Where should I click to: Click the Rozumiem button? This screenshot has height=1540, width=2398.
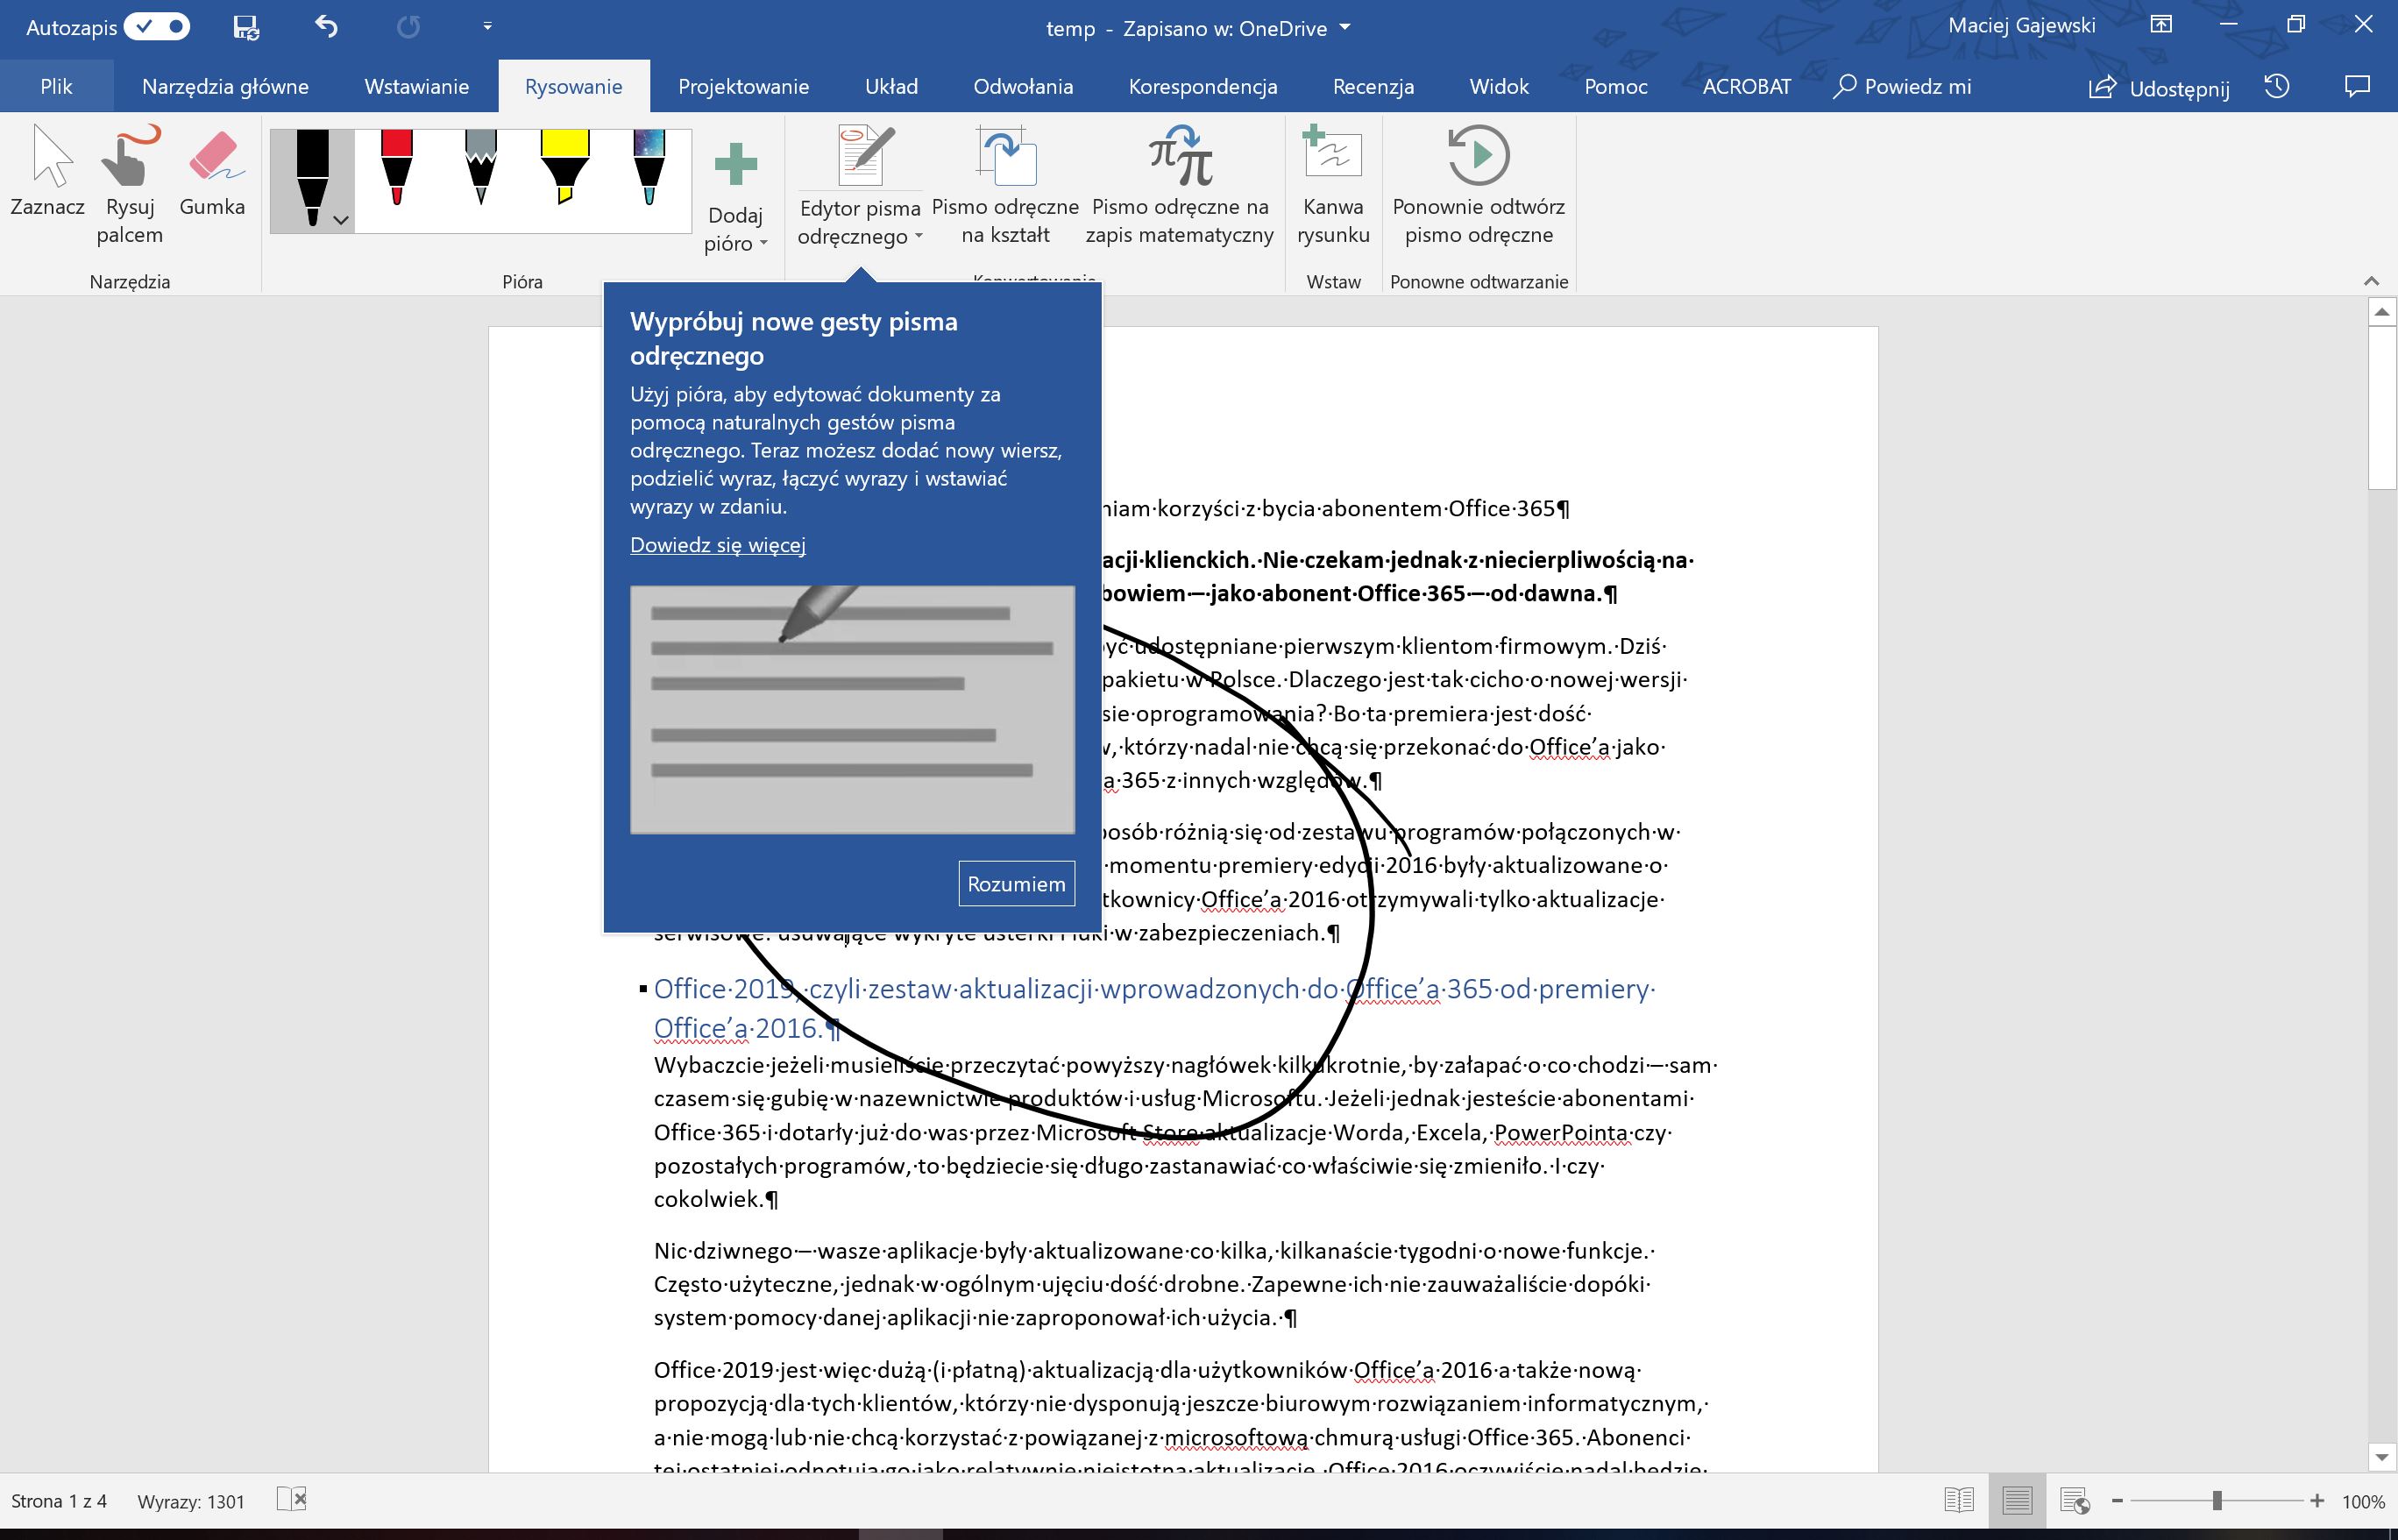[1016, 884]
